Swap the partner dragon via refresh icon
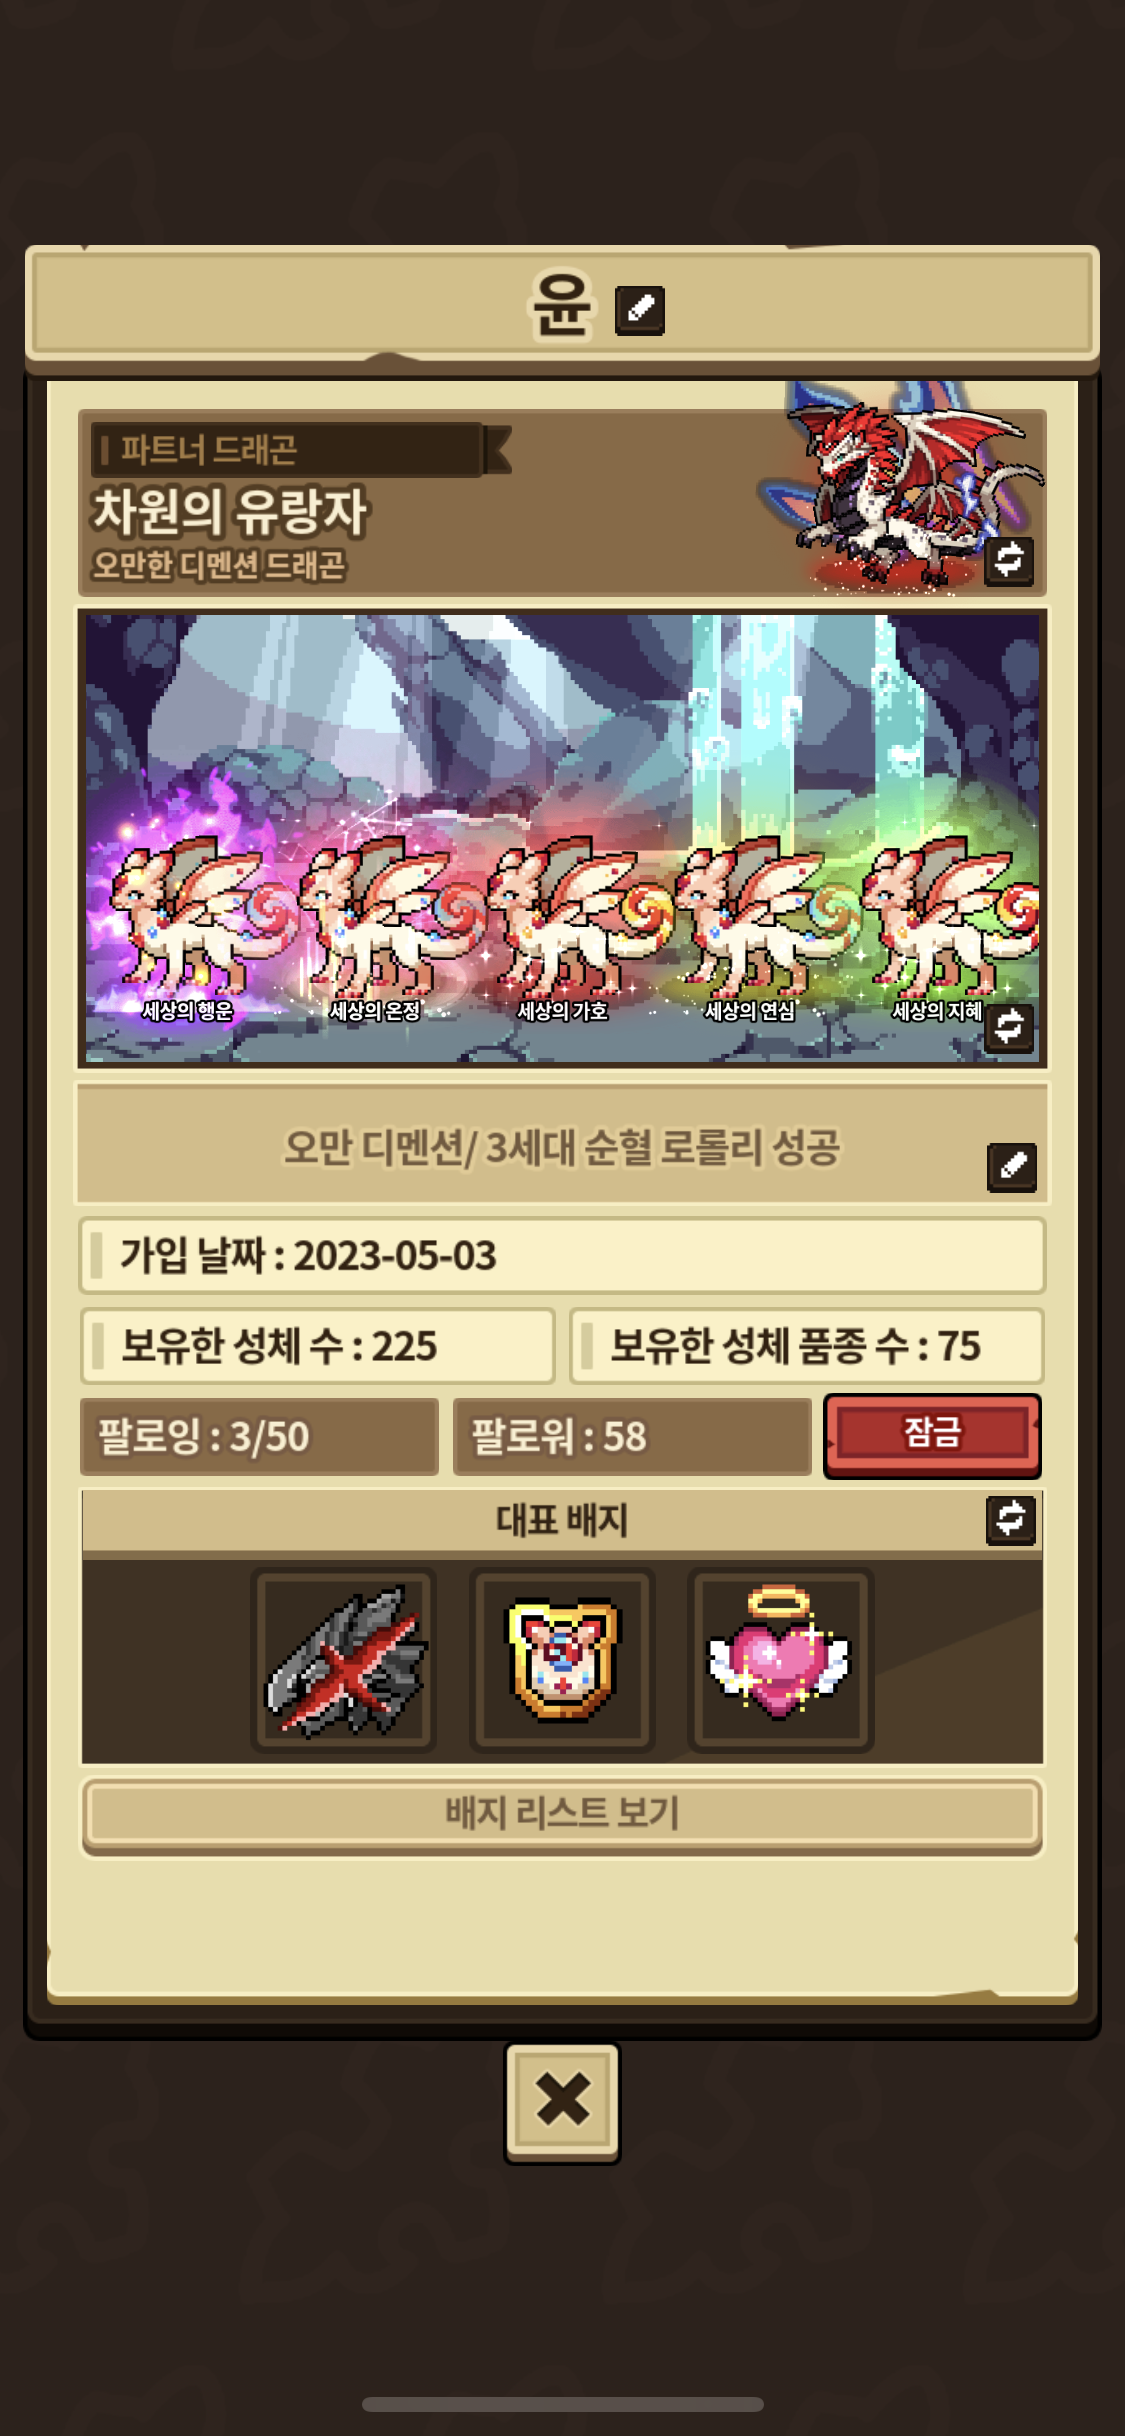This screenshot has height=2436, width=1125. coord(1009,560)
